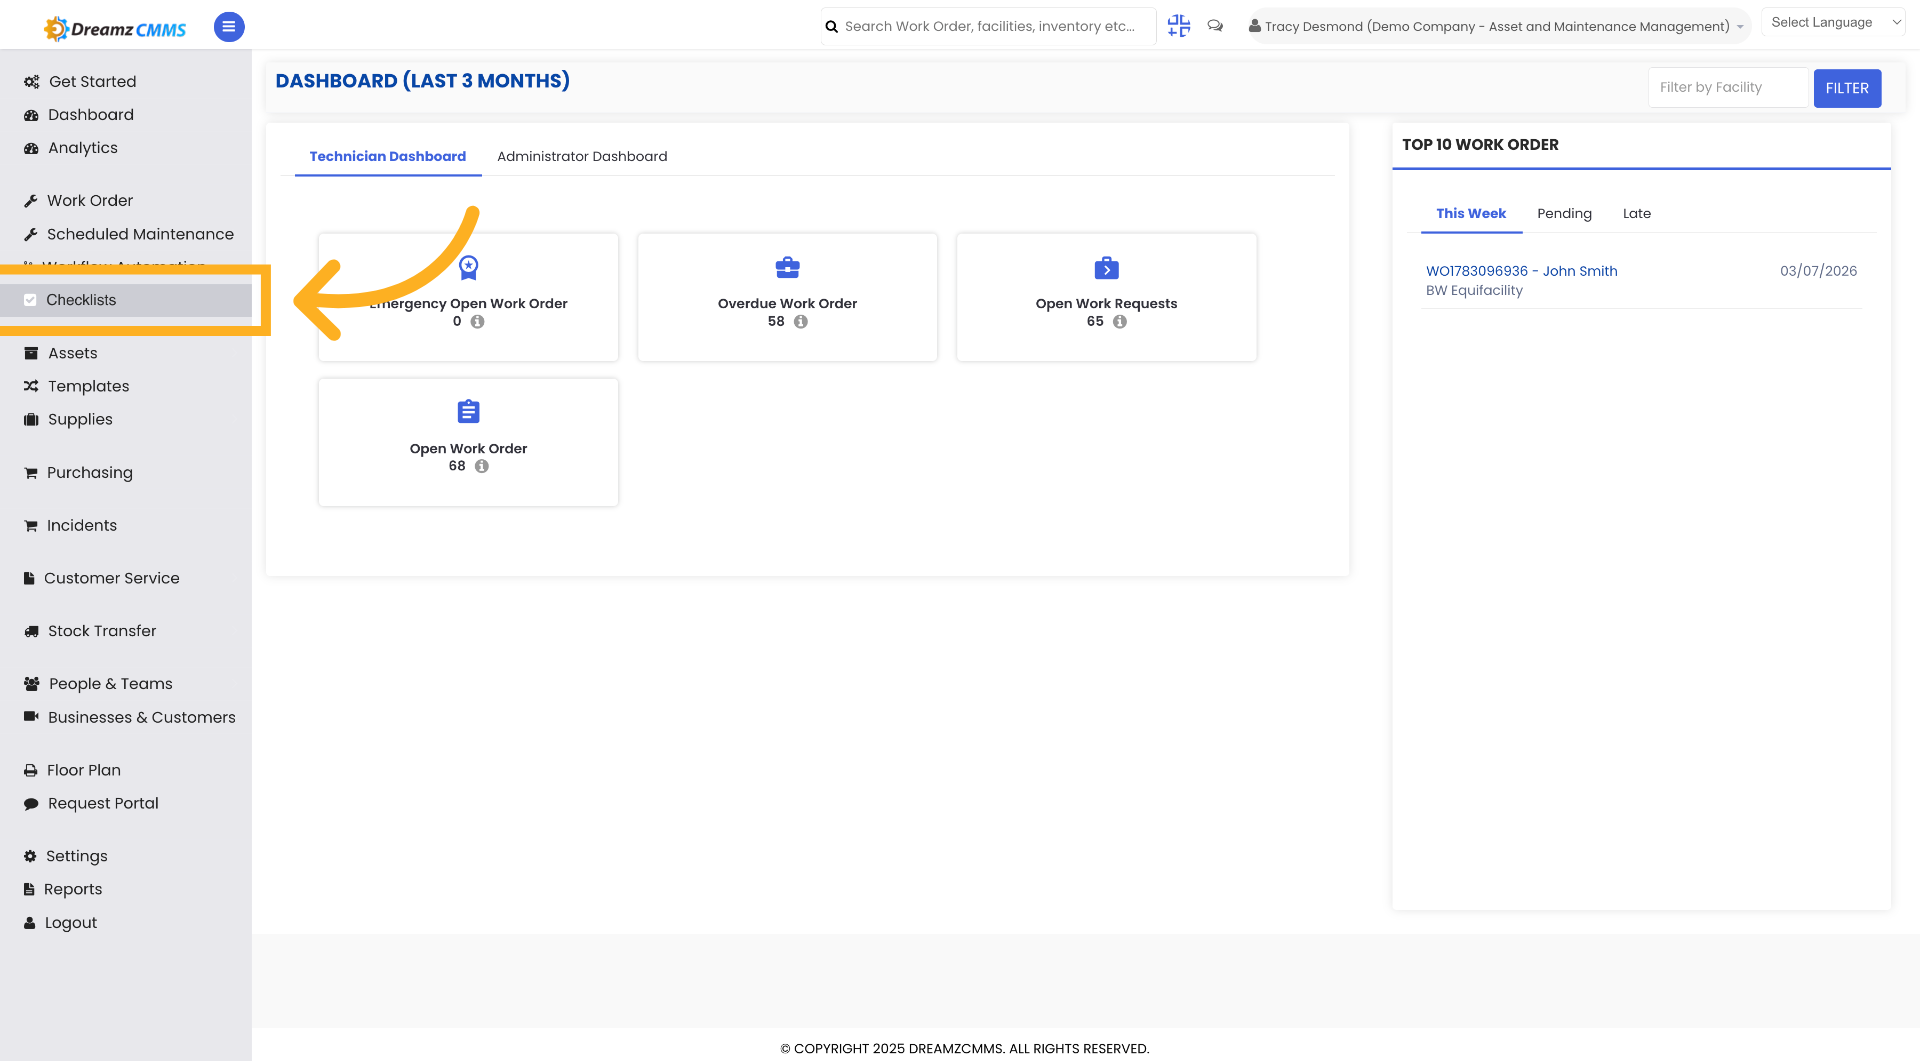The height and width of the screenshot is (1061, 1920).
Task: Click the search magnifier icon
Action: click(x=831, y=27)
